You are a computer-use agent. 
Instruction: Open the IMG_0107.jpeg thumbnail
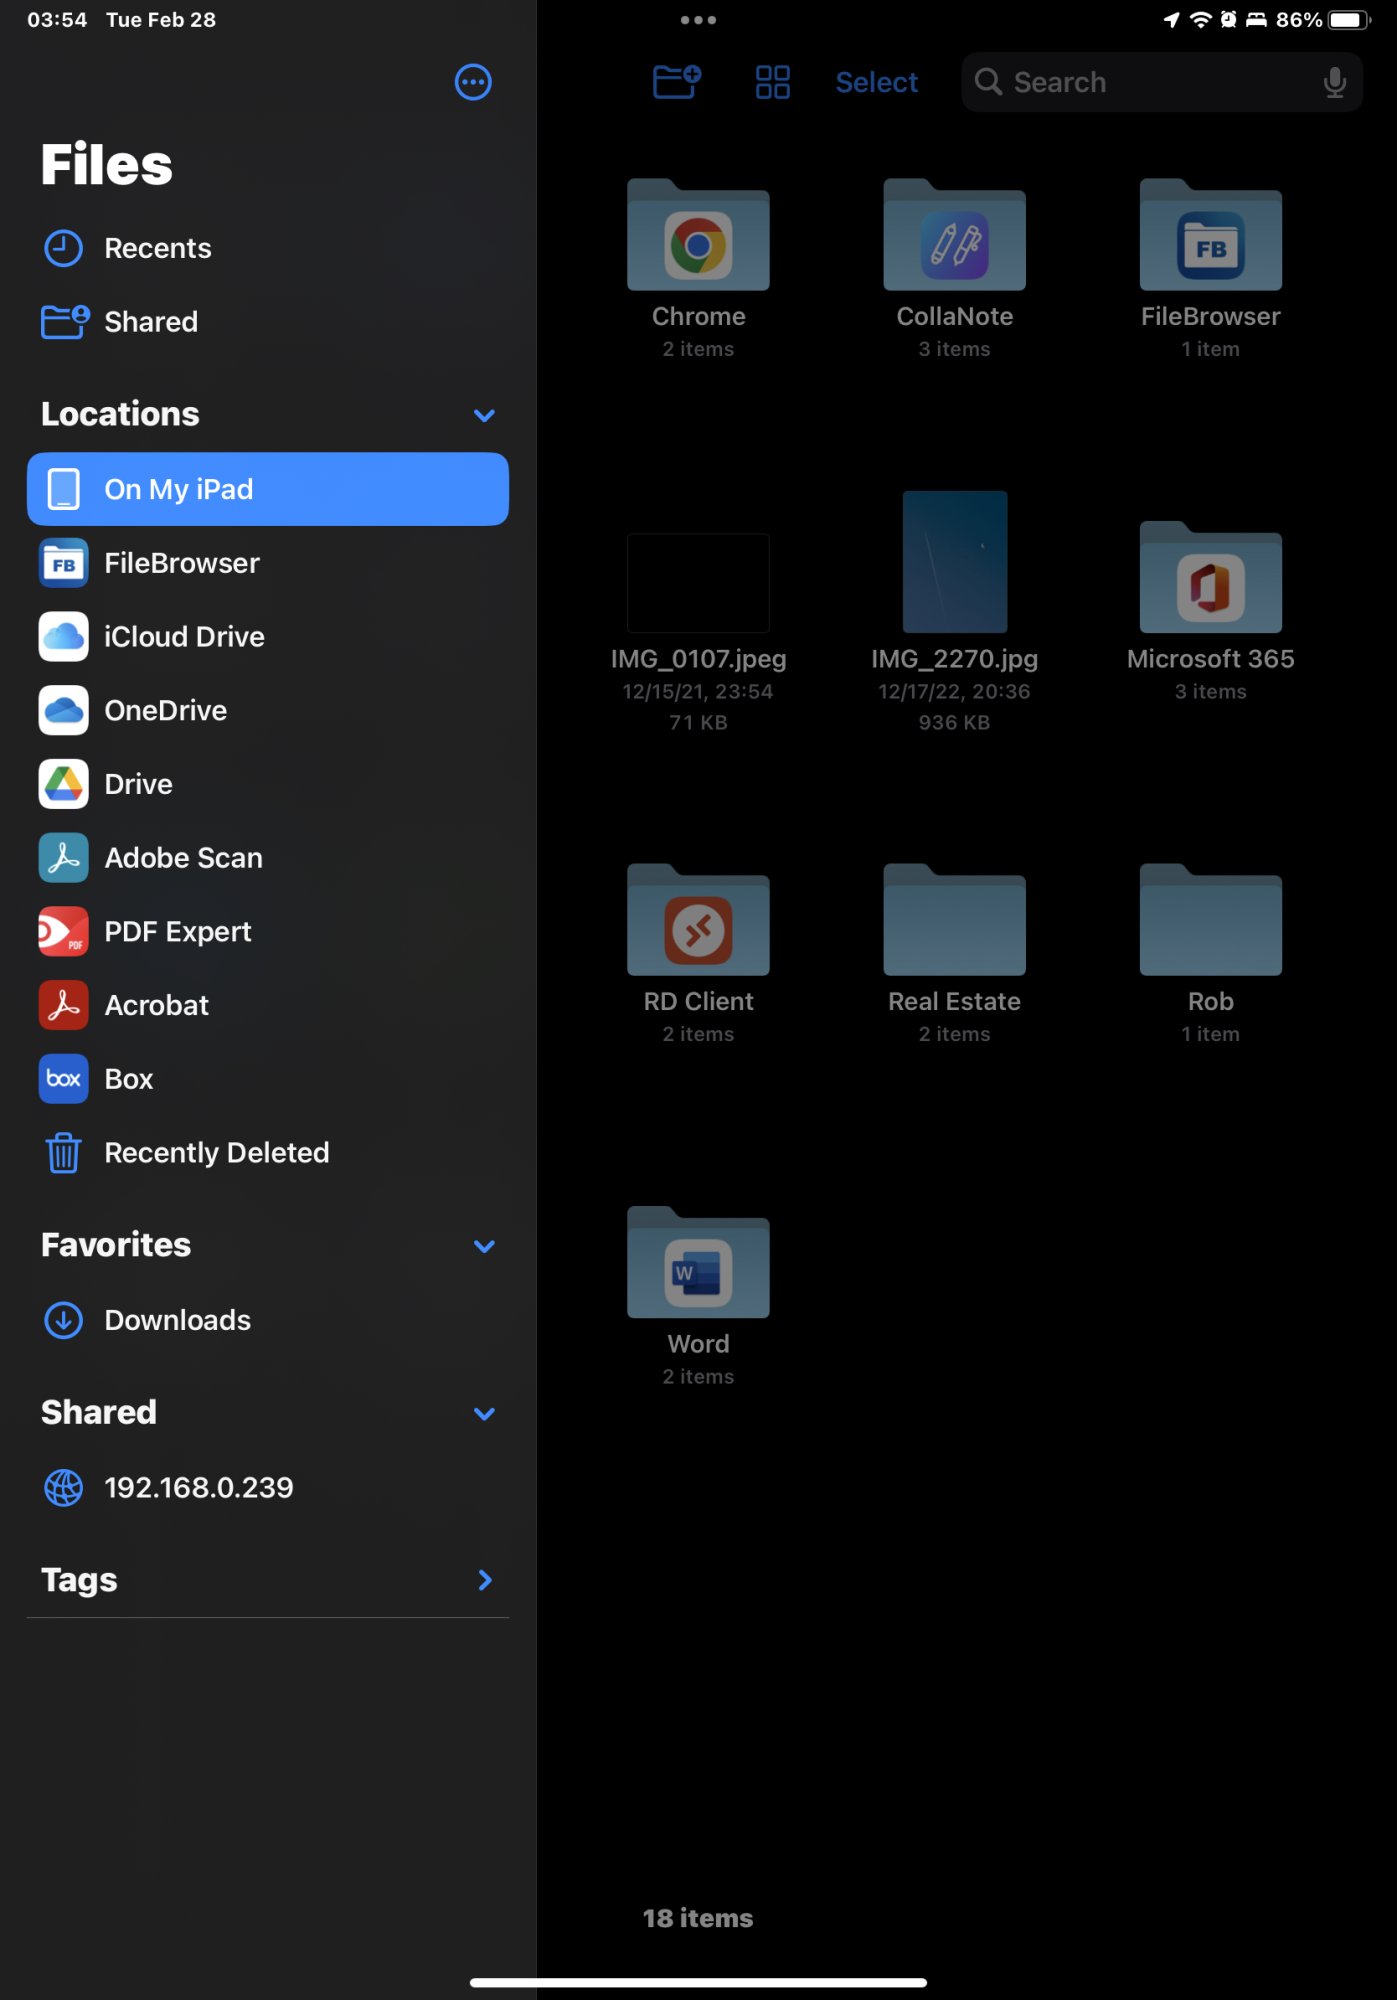pyautogui.click(x=698, y=583)
